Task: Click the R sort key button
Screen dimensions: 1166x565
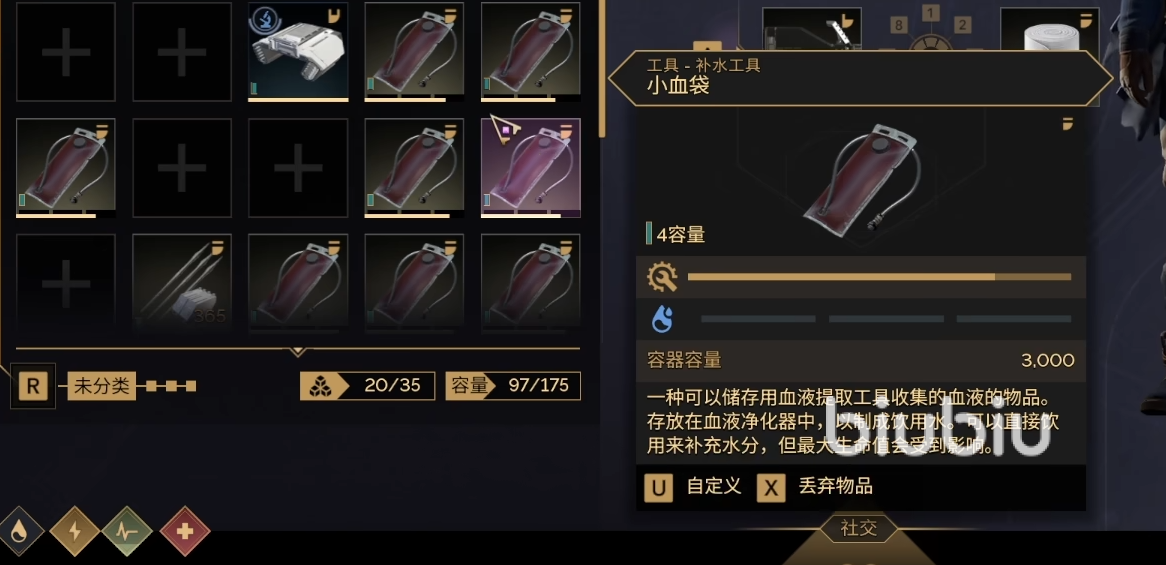Action: (x=33, y=386)
